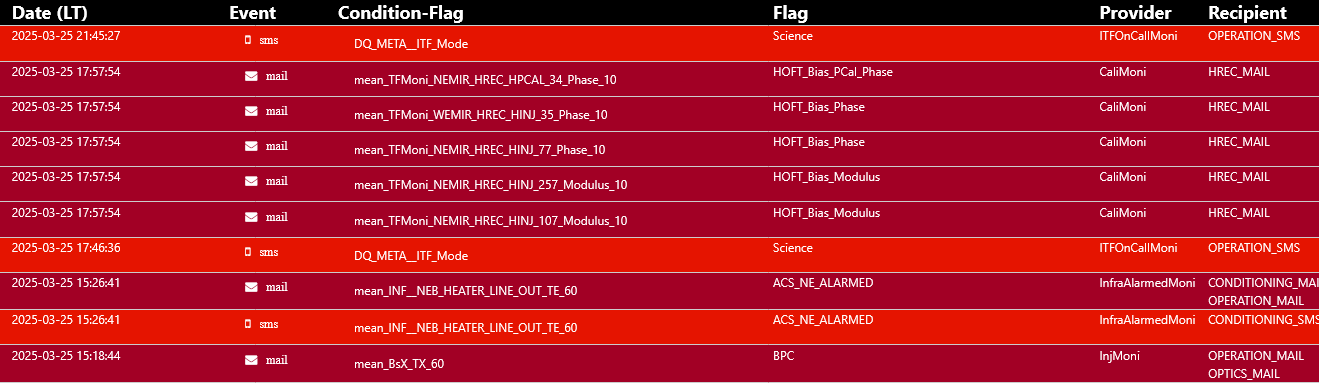This screenshot has width=1319, height=388.
Task: Click the sms icon for NEB_HEATER_LINE row
Action: [249, 324]
